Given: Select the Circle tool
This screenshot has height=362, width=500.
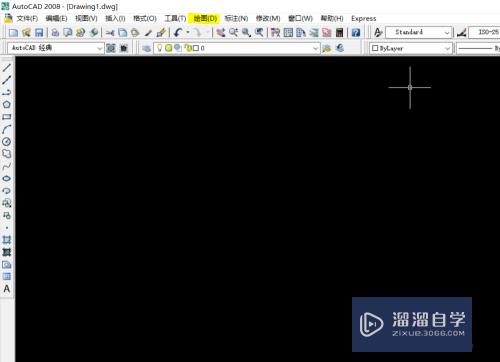Looking at the screenshot, I should (x=7, y=142).
